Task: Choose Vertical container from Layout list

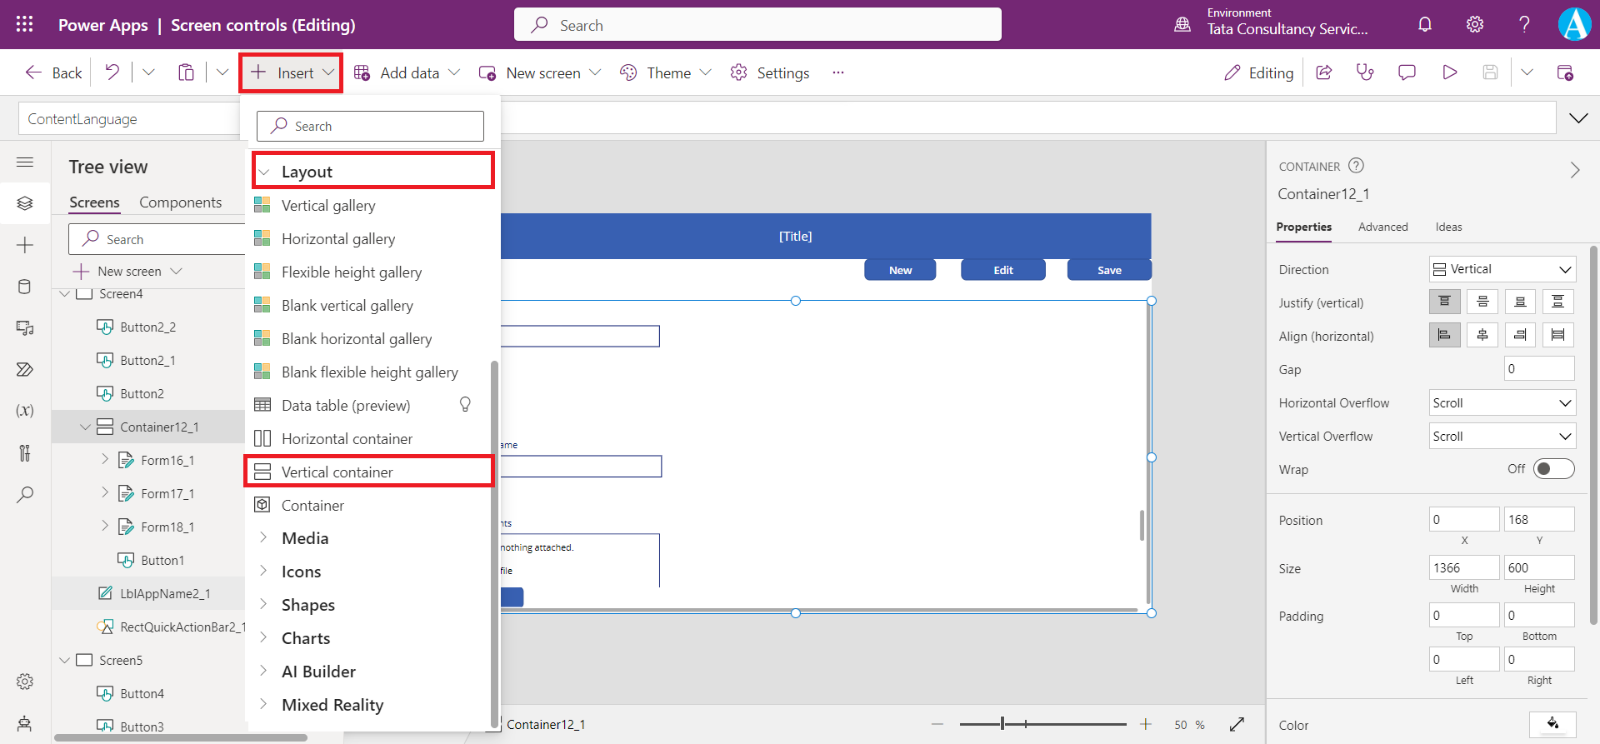Action: (337, 472)
